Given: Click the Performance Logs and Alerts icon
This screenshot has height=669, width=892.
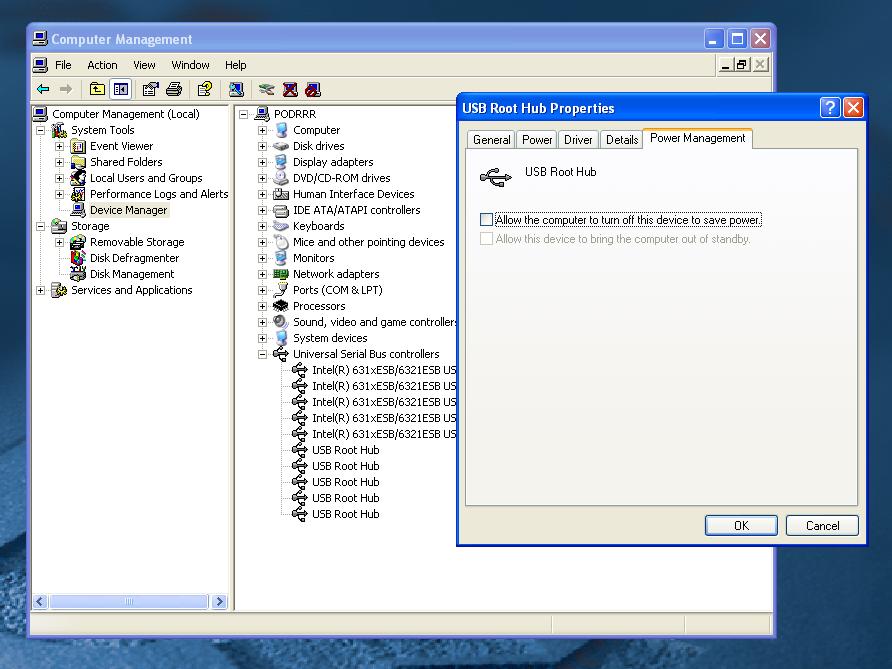Looking at the screenshot, I should [78, 194].
